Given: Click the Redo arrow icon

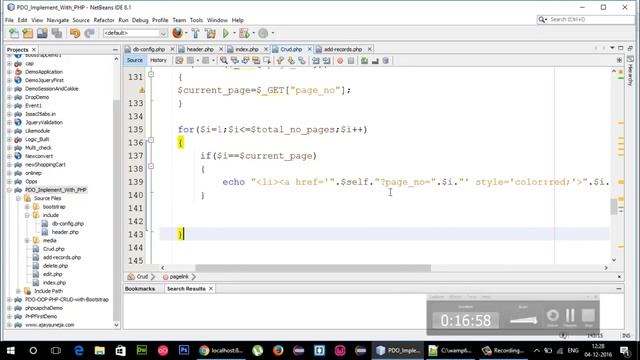Looking at the screenshot, I should (x=89, y=33).
